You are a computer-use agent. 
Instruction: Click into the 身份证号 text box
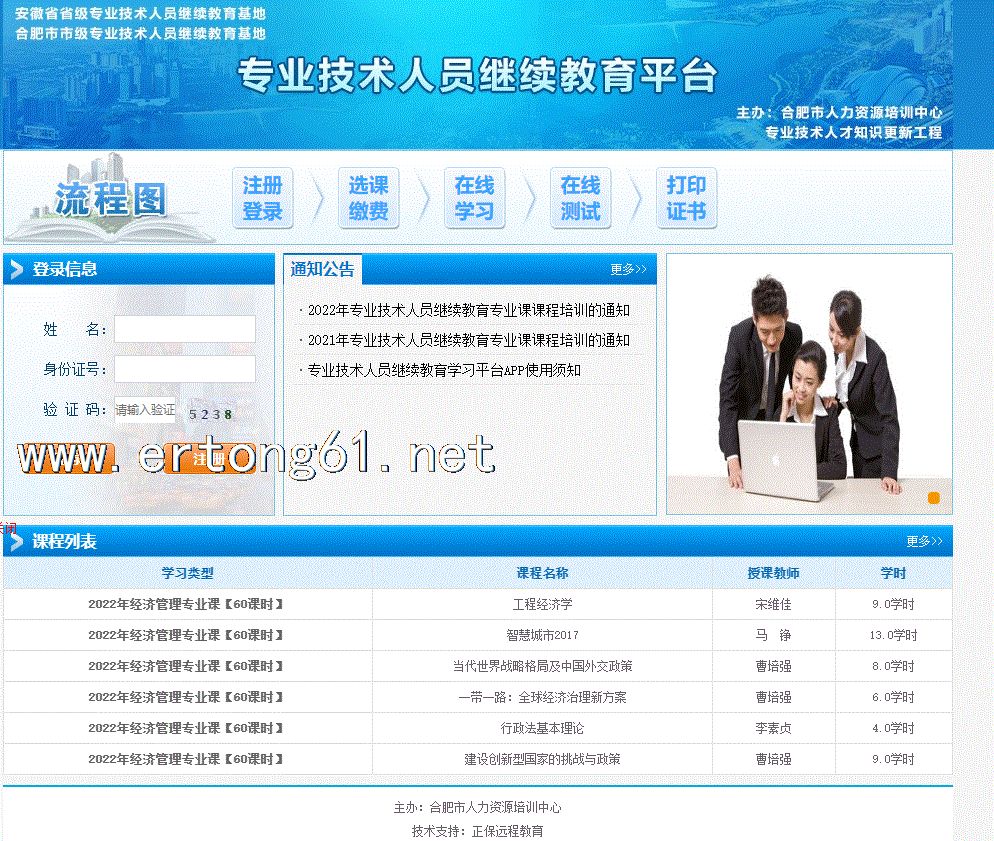(184, 369)
